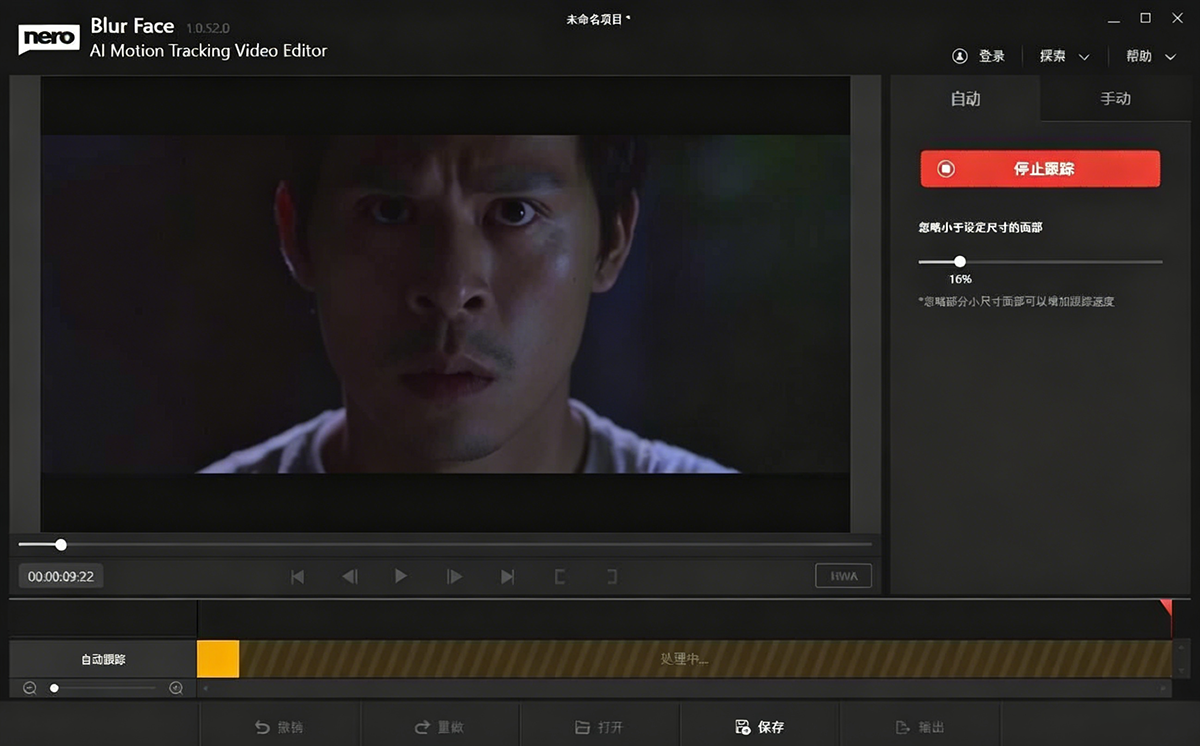The image size is (1200, 746).
Task: Jump to the start of the video
Action: 297,576
